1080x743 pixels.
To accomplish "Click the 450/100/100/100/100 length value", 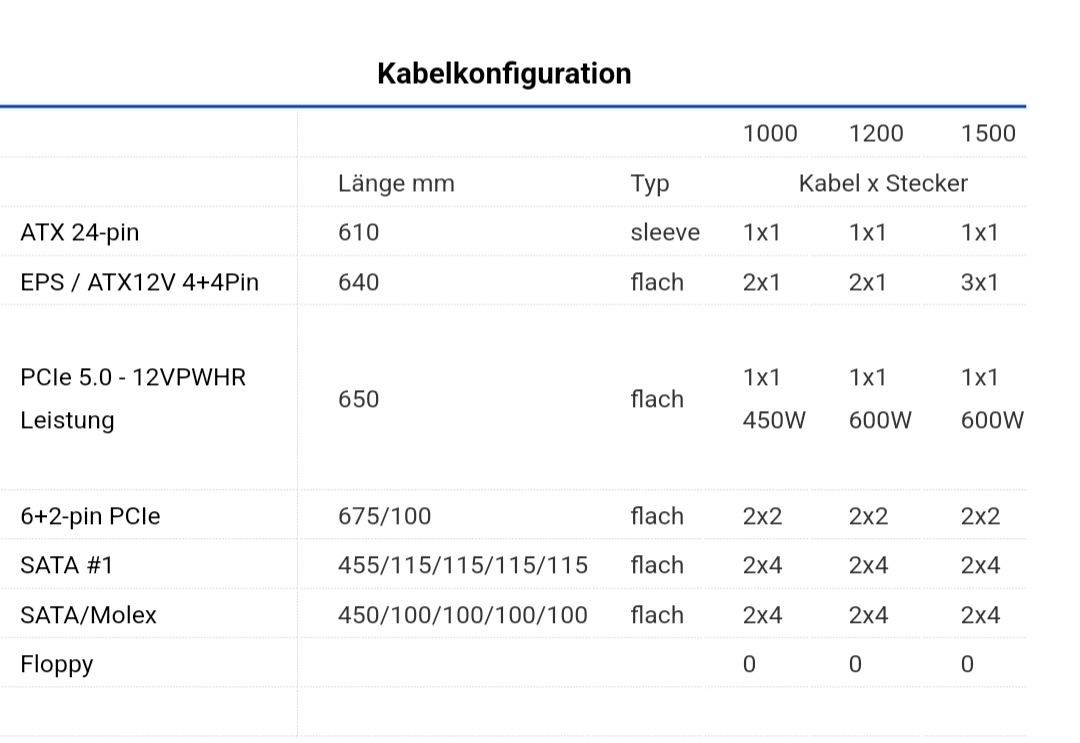I will pyautogui.click(x=463, y=615).
